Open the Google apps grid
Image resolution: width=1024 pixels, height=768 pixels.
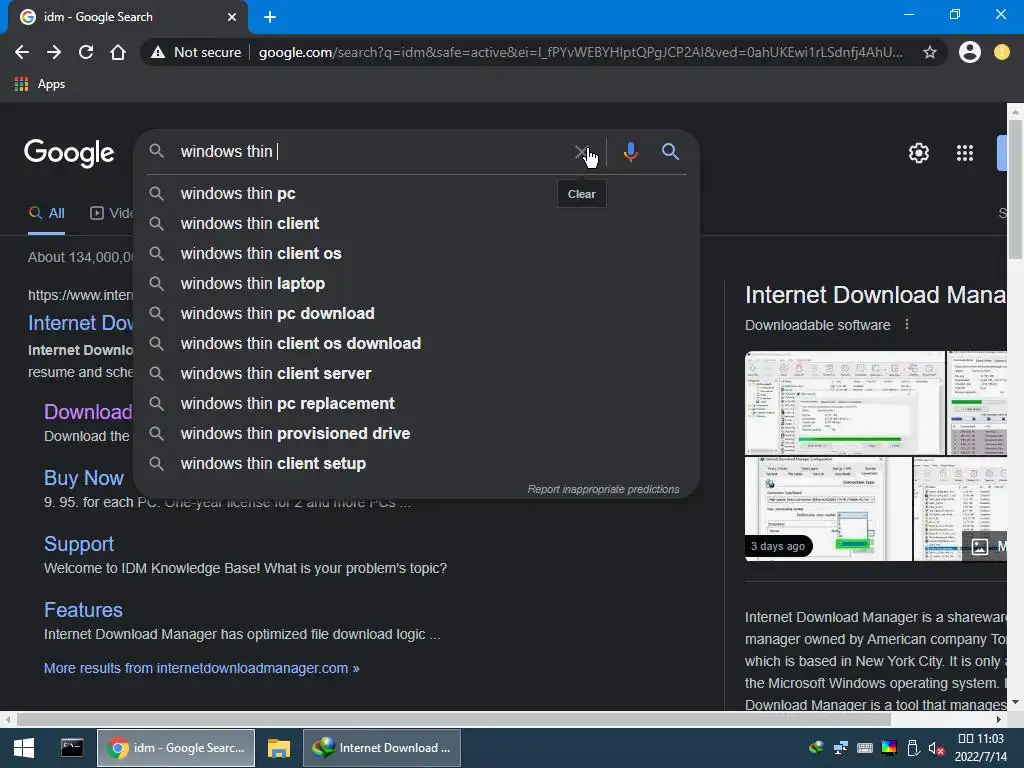pos(965,153)
